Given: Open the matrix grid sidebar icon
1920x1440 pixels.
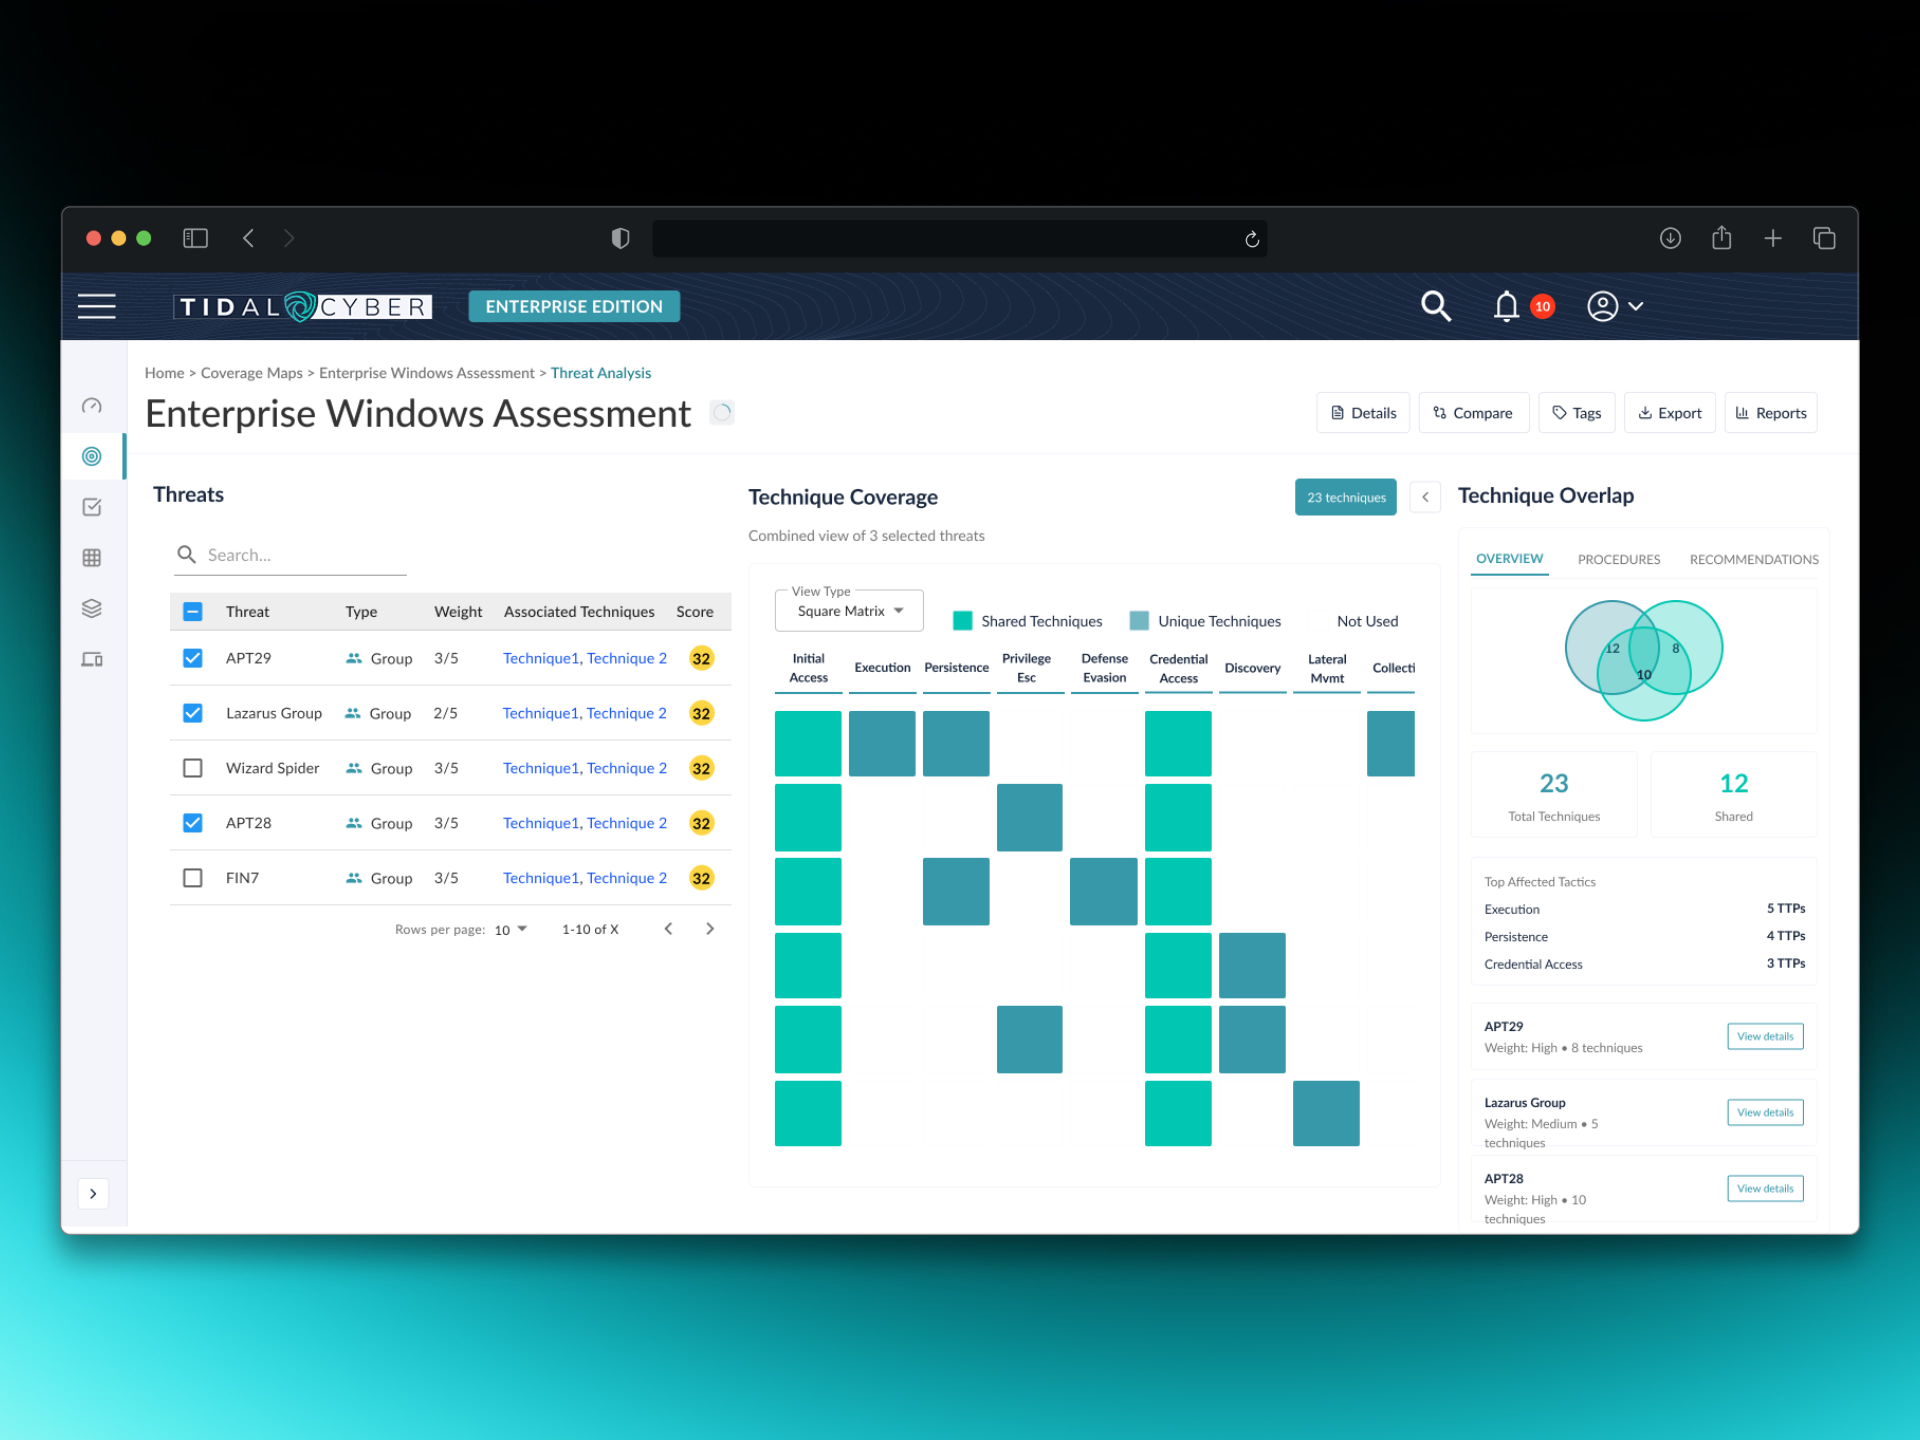Looking at the screenshot, I should coord(92,558).
